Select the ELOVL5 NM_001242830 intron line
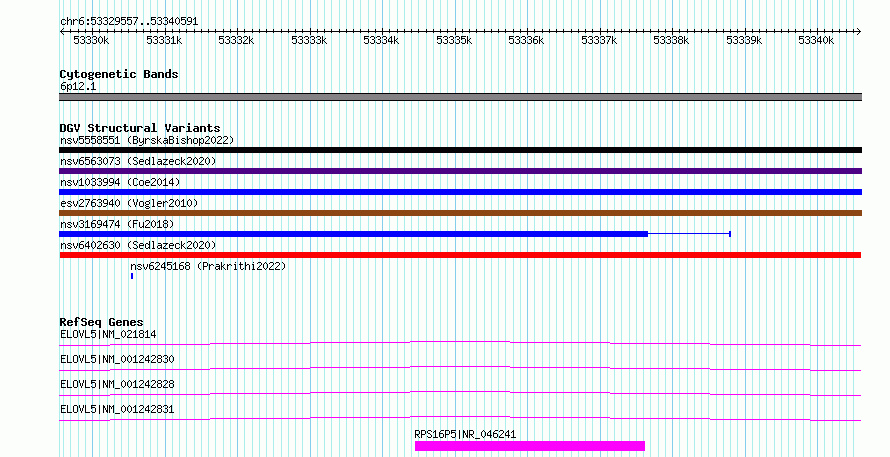The image size is (890, 457). 460,368
